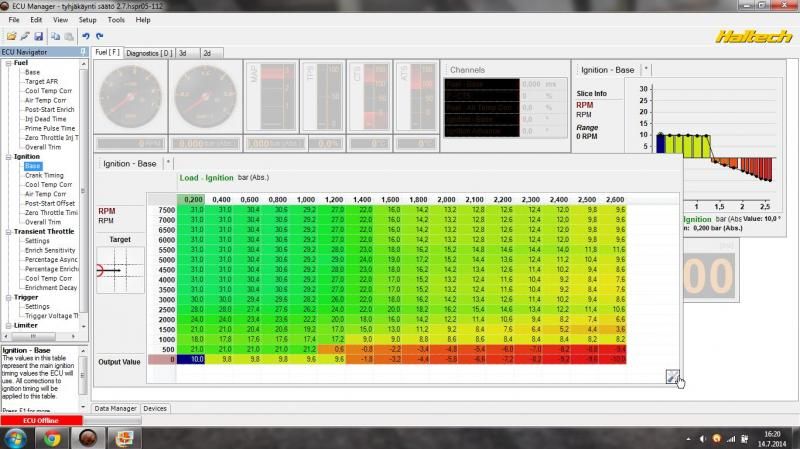Image resolution: width=800 pixels, height=449 pixels.
Task: Open the Setup menu
Action: pos(88,19)
